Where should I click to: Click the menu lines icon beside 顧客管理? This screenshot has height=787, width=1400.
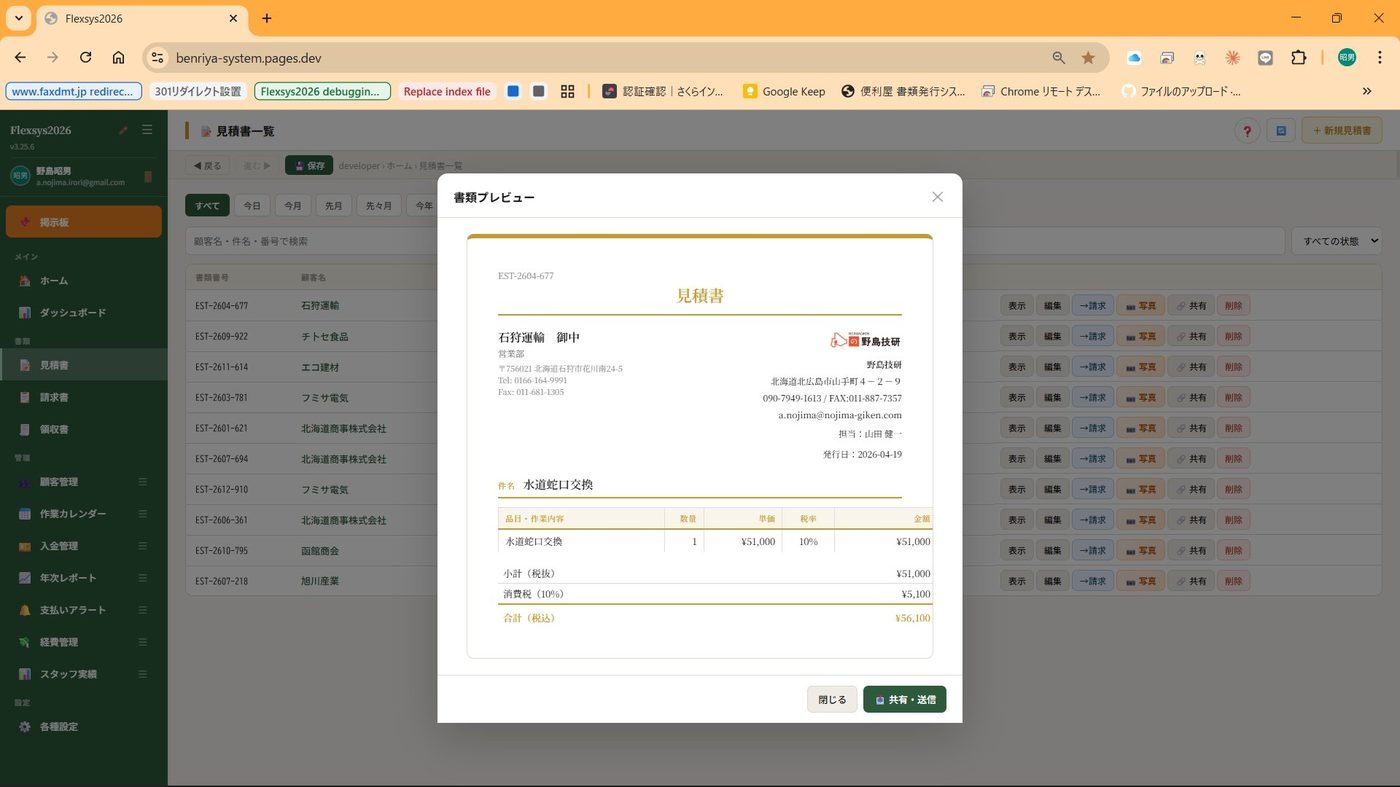point(142,482)
